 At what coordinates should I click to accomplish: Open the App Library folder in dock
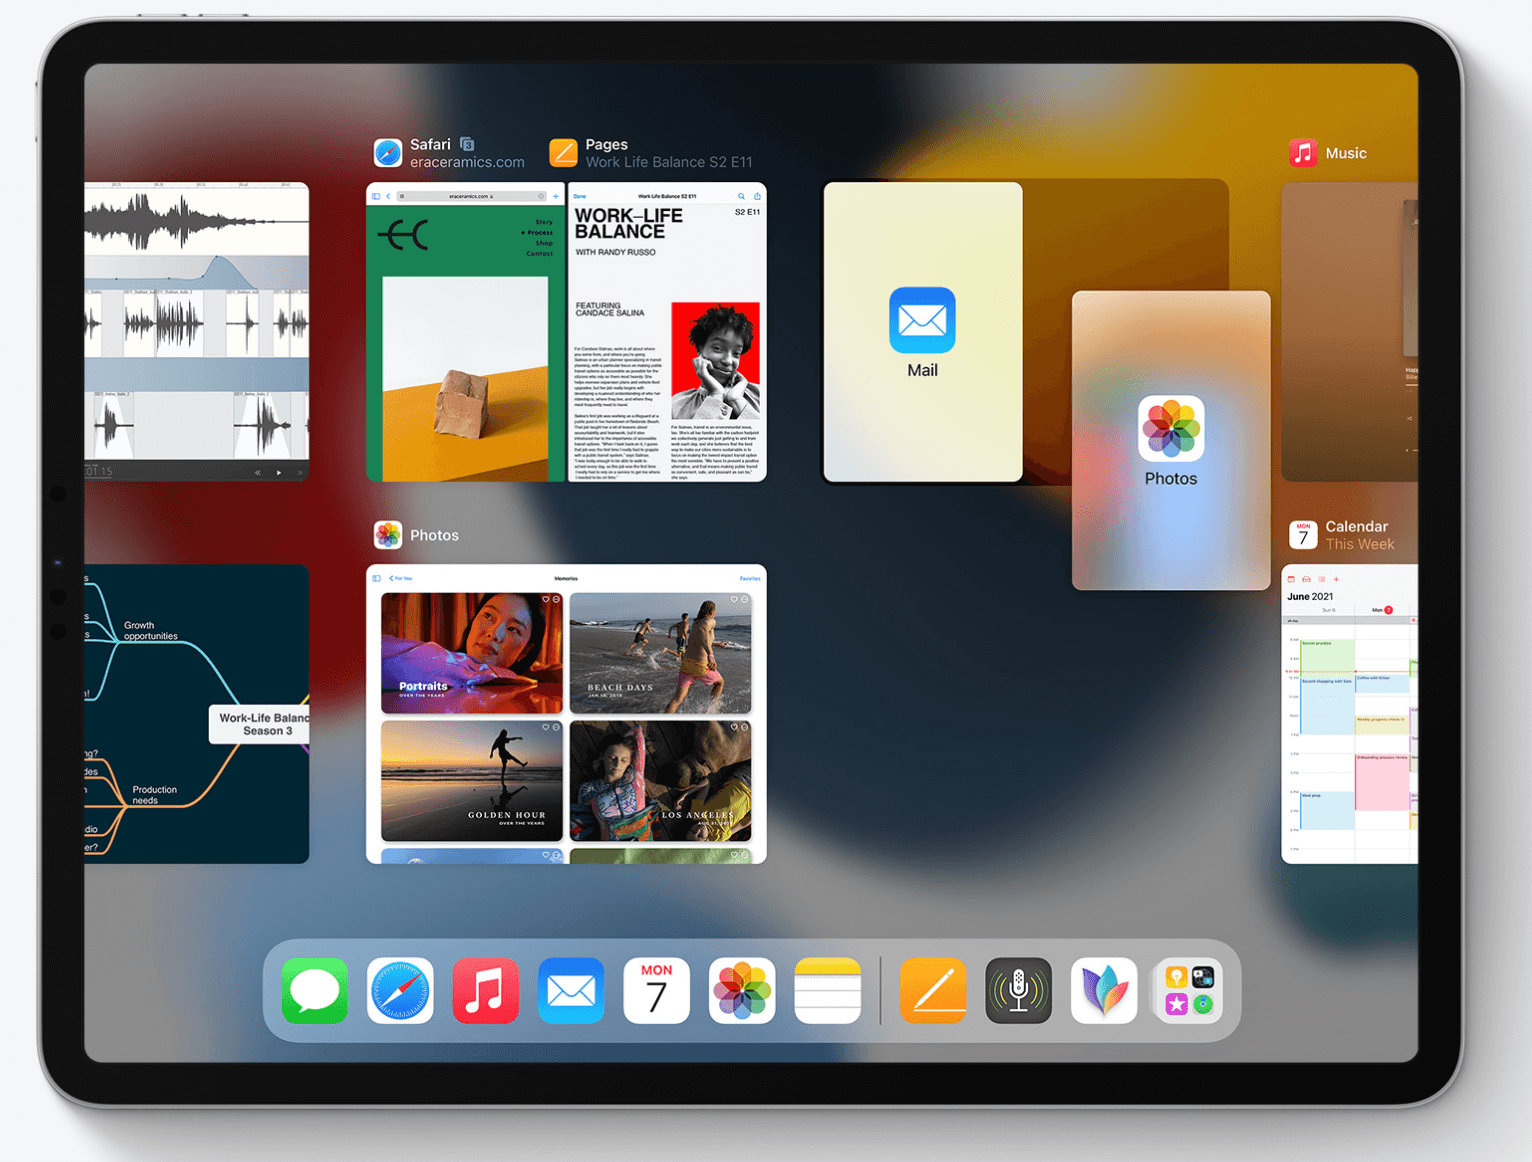[1189, 990]
